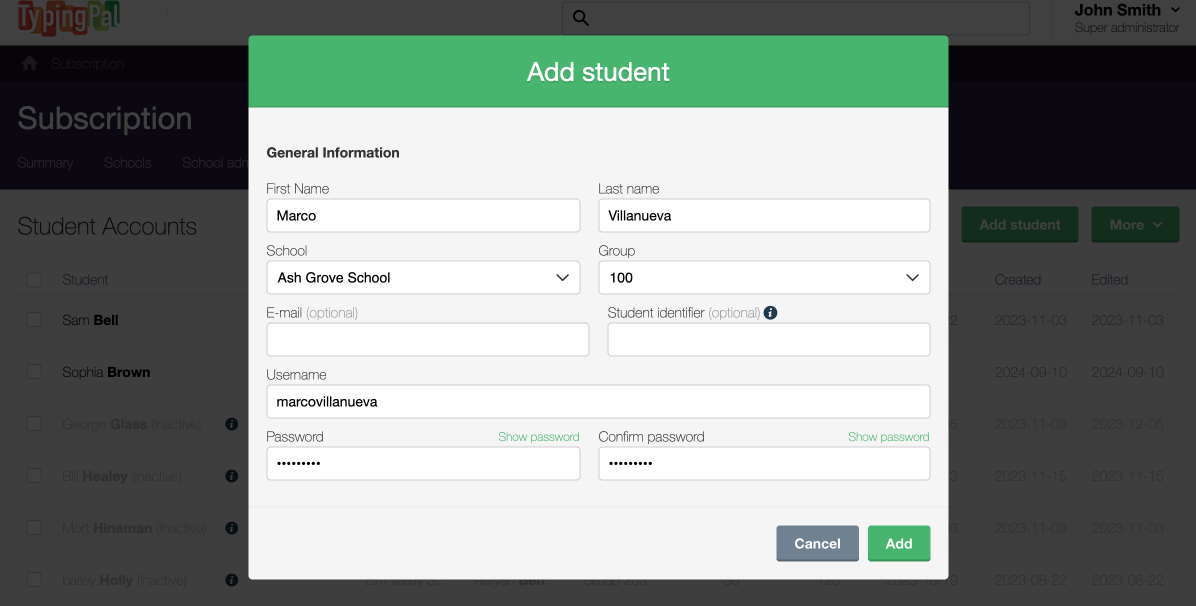
Task: Click the home icon in breadcrumb
Action: click(29, 63)
